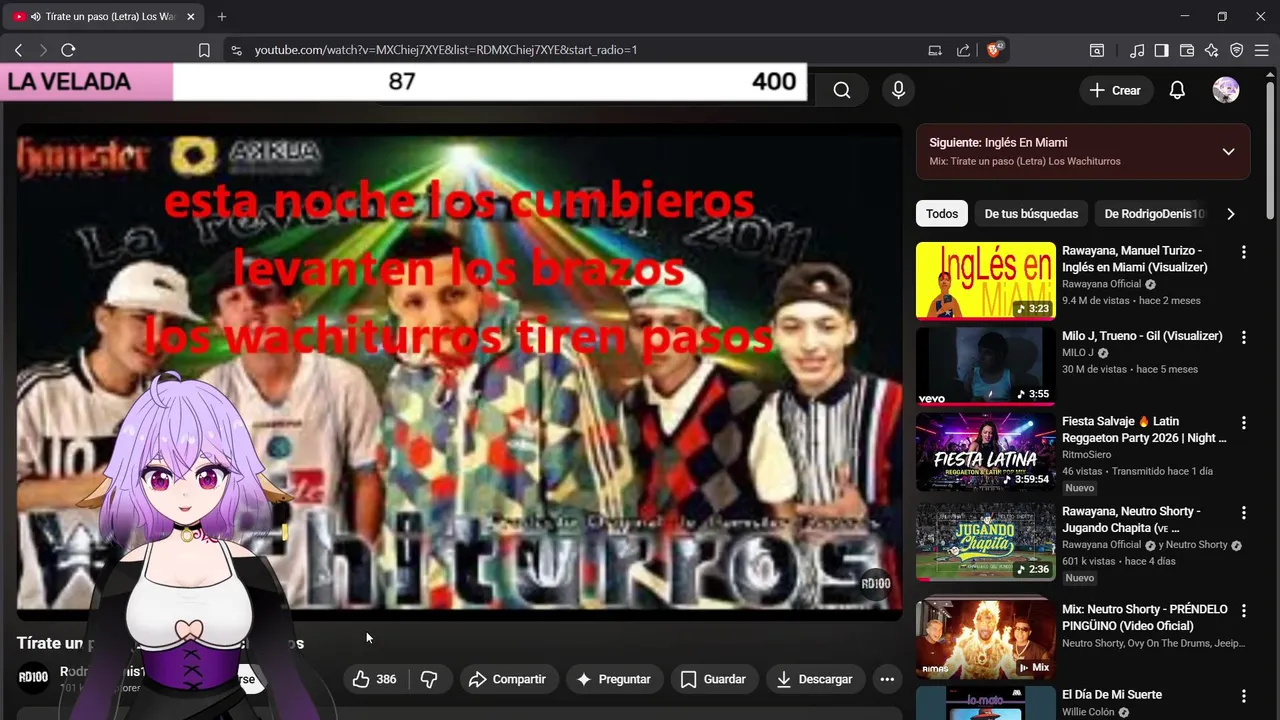The image size is (1280, 720).
Task: Dislike the video
Action: click(x=429, y=679)
